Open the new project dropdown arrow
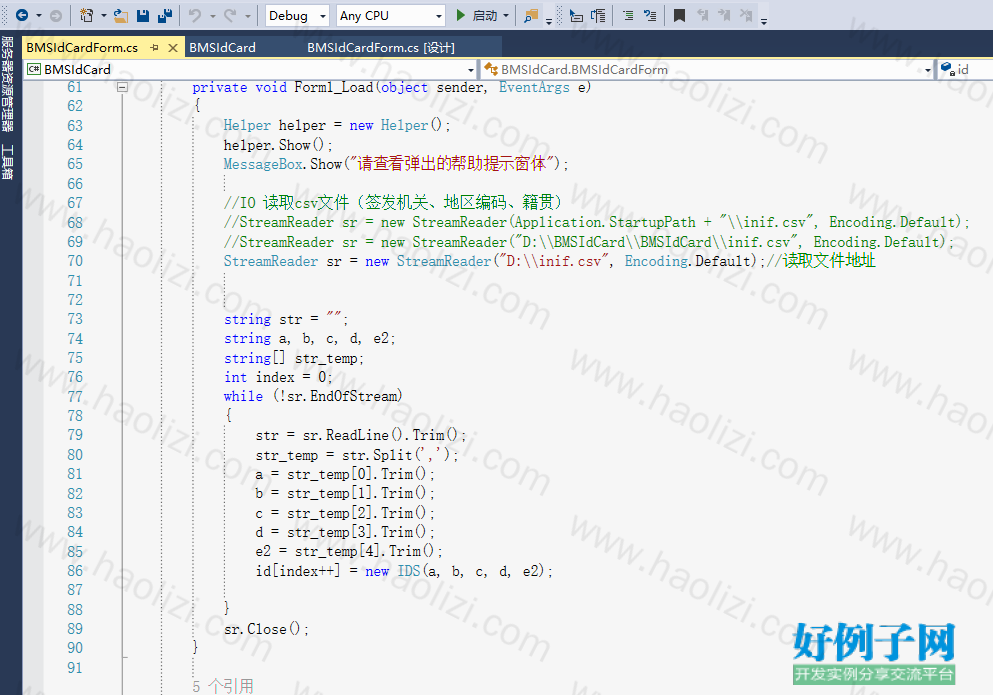 (103, 15)
